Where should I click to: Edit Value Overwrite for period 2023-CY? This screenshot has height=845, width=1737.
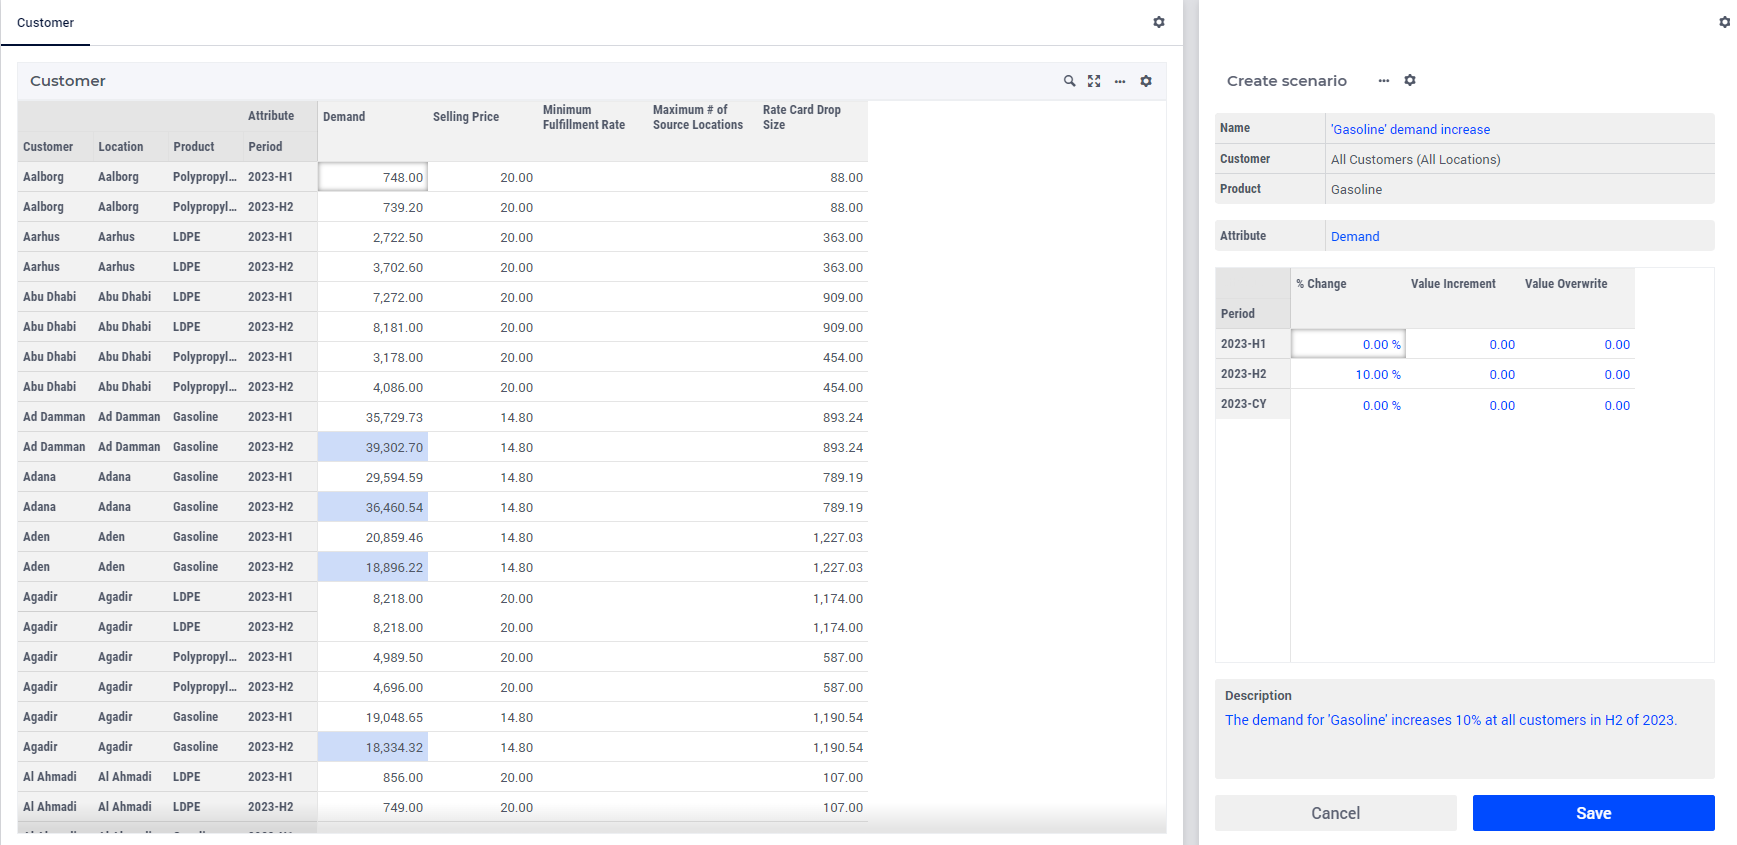point(1578,405)
